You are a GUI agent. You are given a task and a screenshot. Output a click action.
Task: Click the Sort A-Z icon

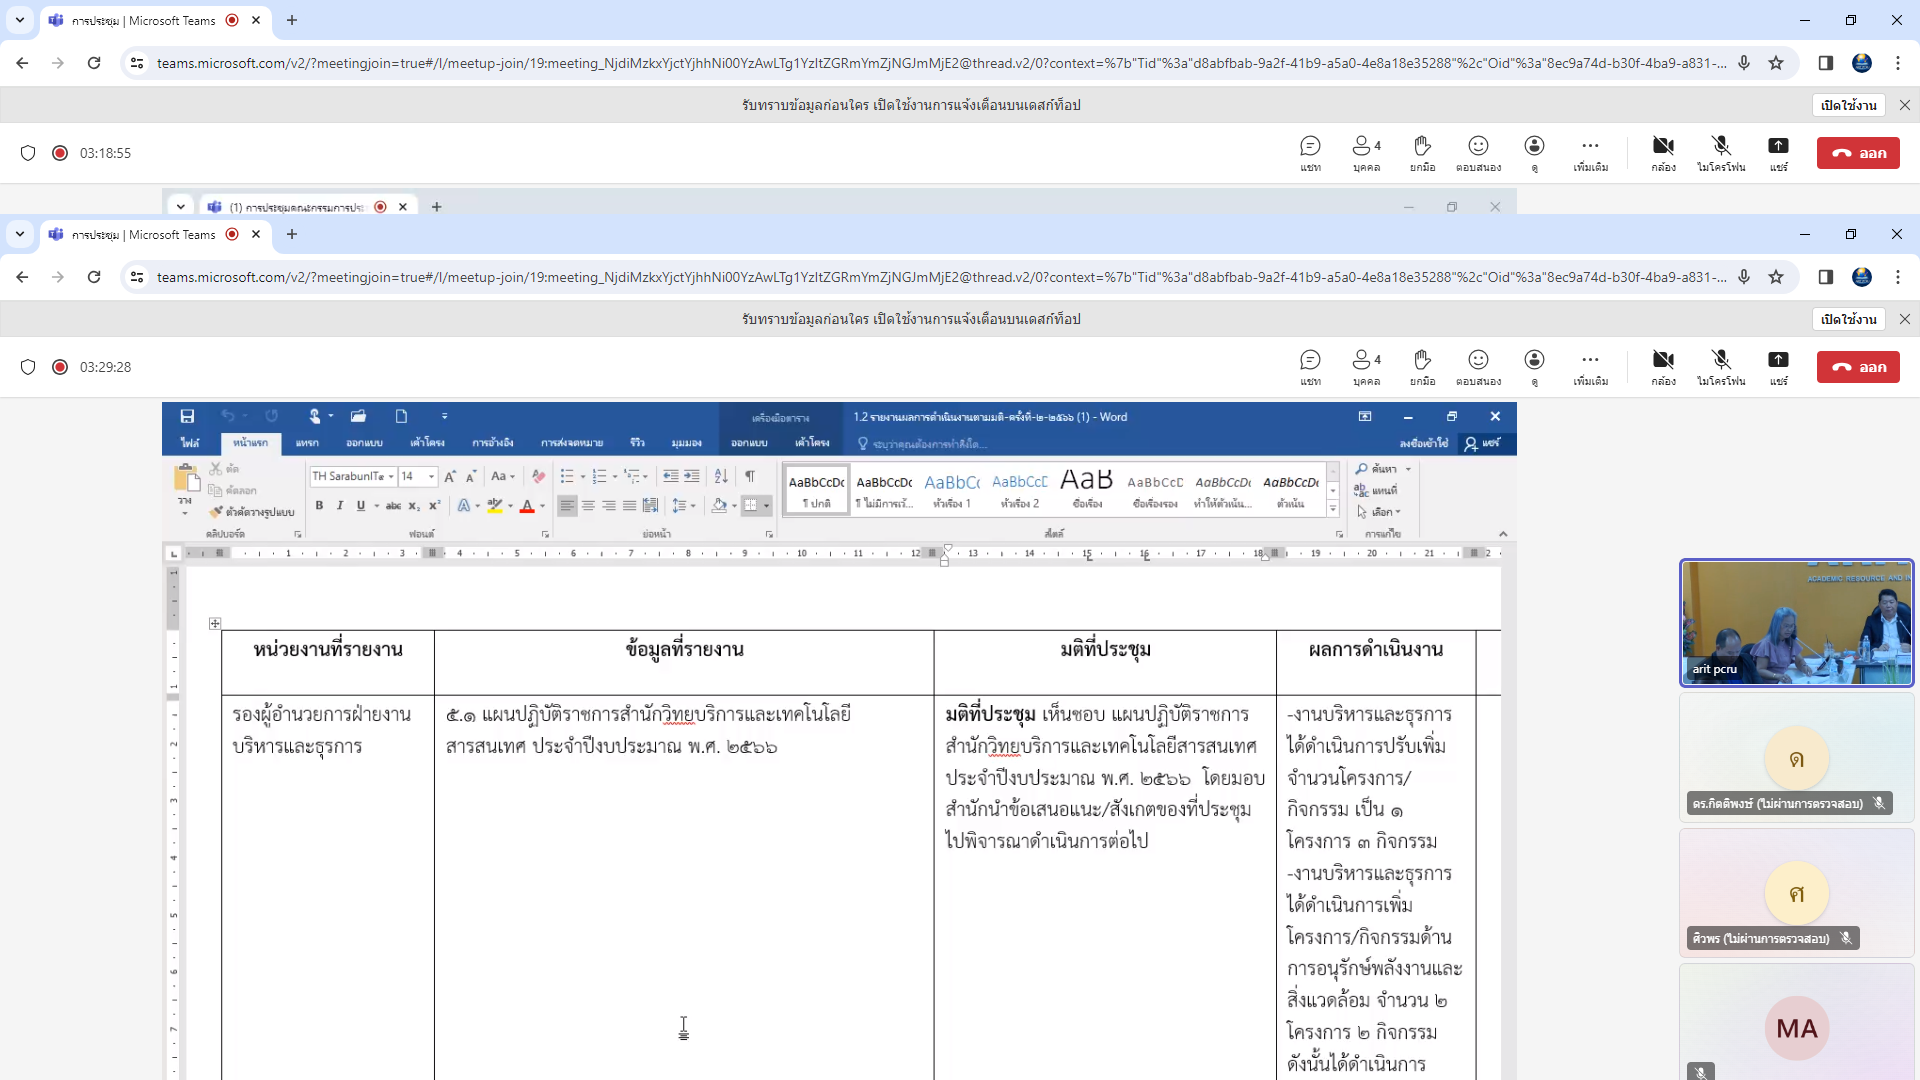point(721,476)
